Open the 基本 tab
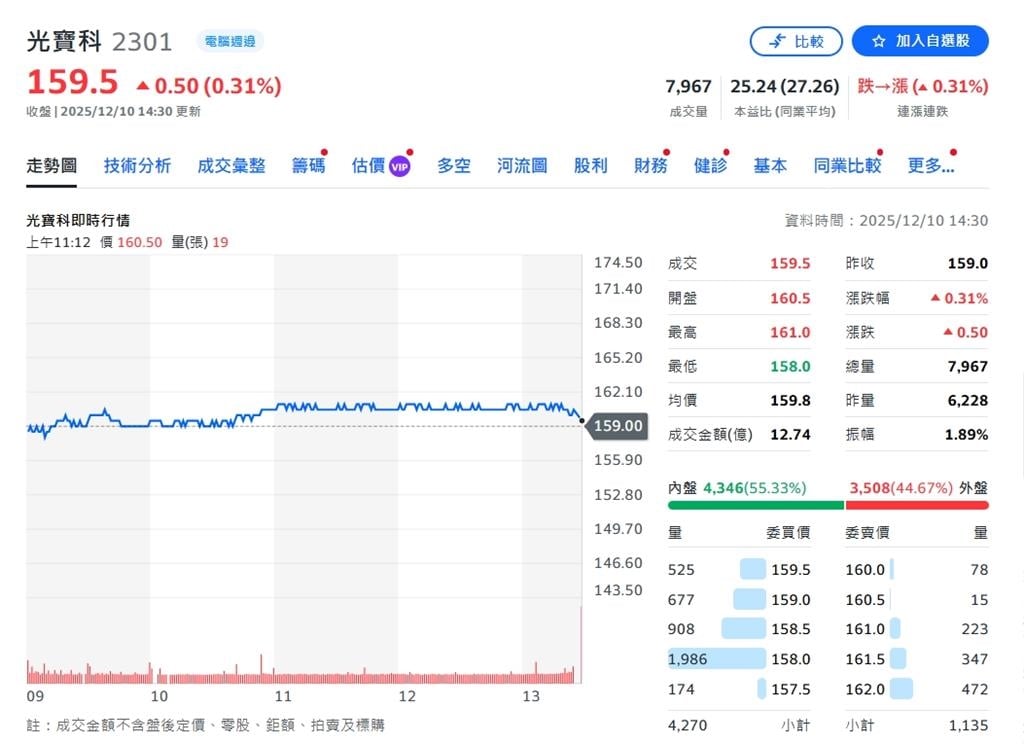This screenshot has height=744, width=1024. click(x=769, y=165)
